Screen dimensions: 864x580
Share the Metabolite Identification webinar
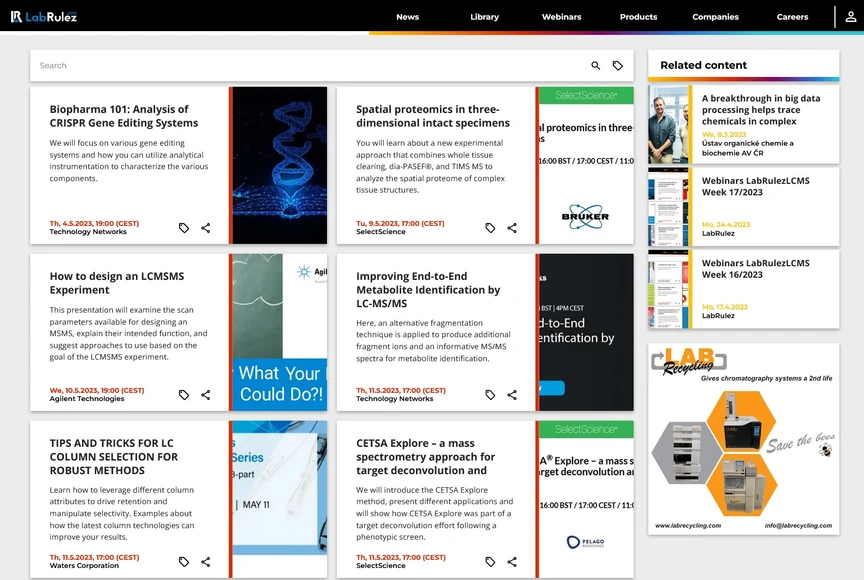coord(512,394)
